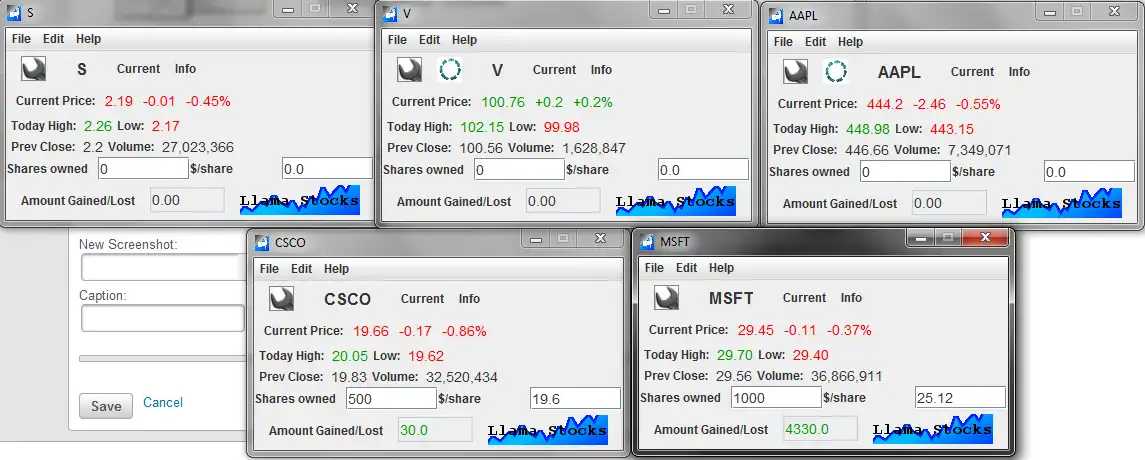Click the Llama Stocks logo in AAPL window

(1062, 204)
